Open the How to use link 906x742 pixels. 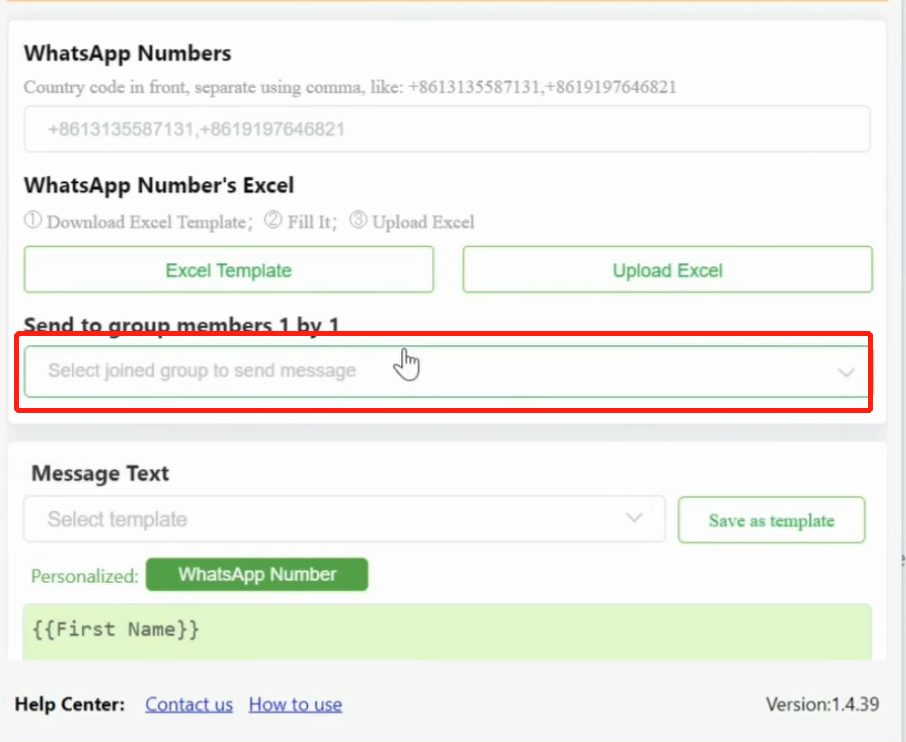click(x=295, y=704)
